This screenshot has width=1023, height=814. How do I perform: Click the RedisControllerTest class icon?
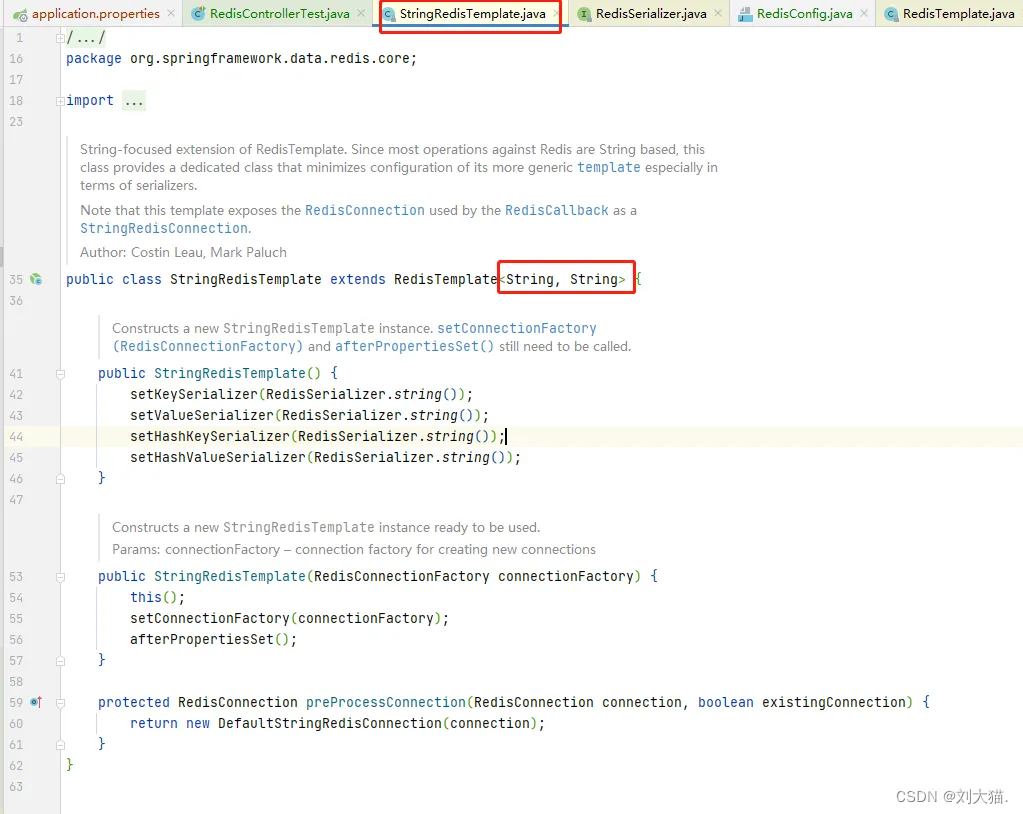pyautogui.click(x=198, y=13)
